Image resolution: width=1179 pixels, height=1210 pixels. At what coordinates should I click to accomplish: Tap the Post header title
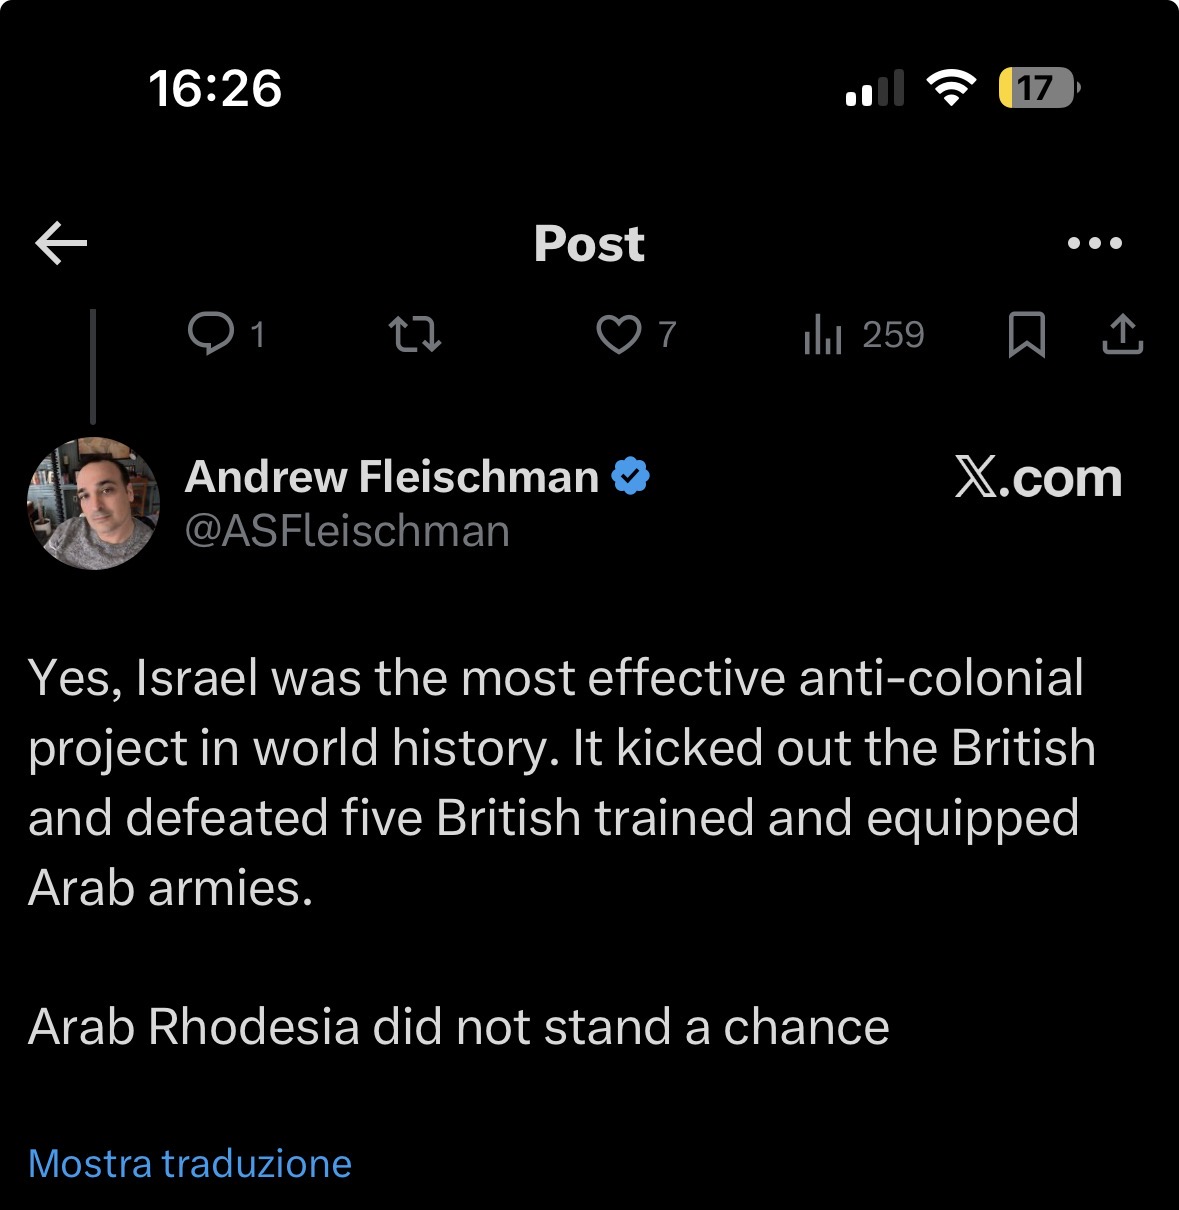tap(589, 243)
